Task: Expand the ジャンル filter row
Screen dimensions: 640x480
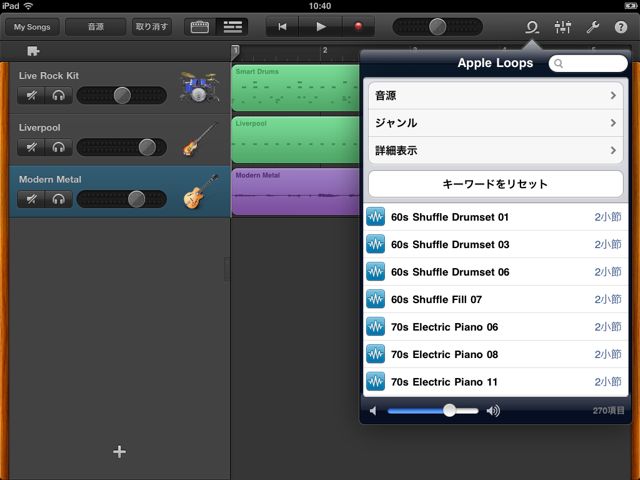Action: 496,123
